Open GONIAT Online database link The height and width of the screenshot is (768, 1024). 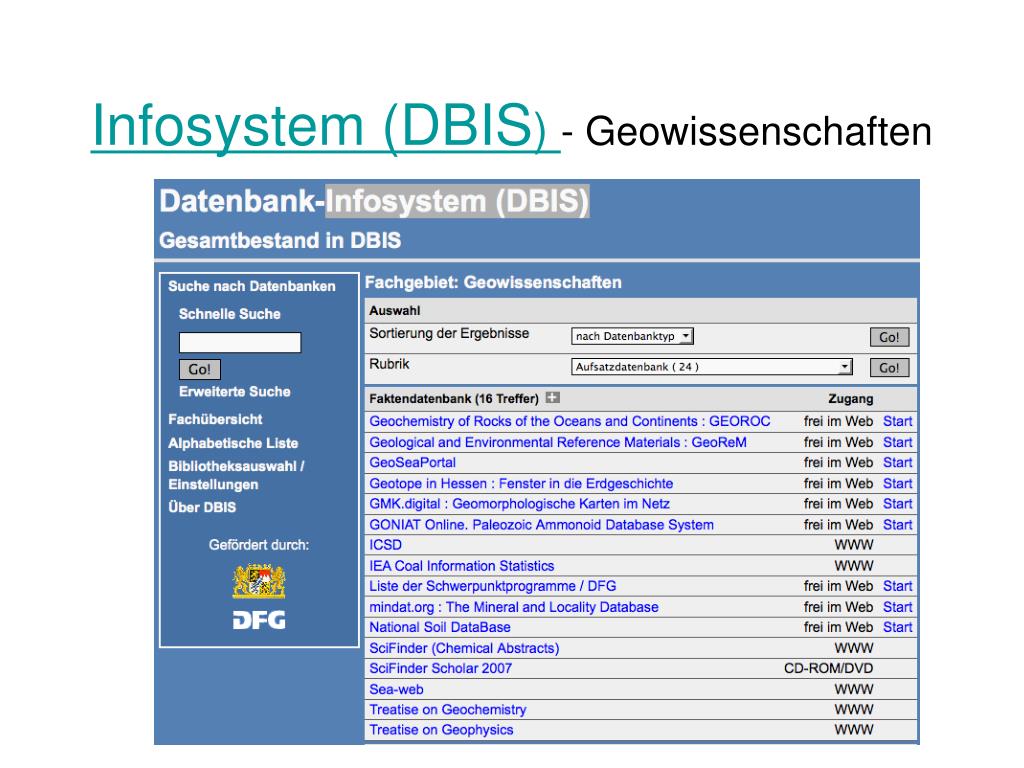(541, 524)
